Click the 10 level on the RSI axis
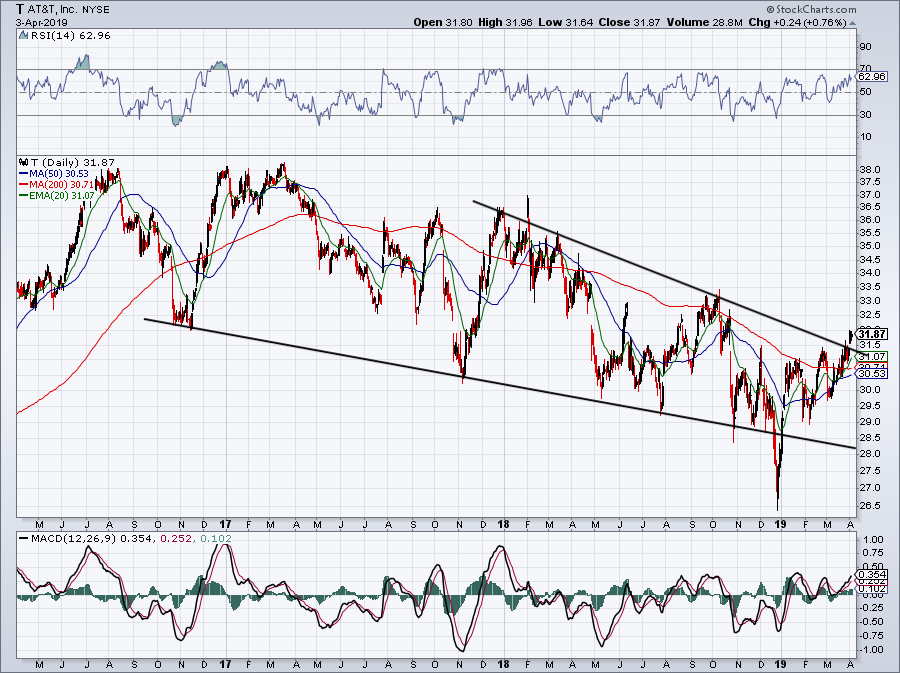900x673 pixels. (x=866, y=137)
